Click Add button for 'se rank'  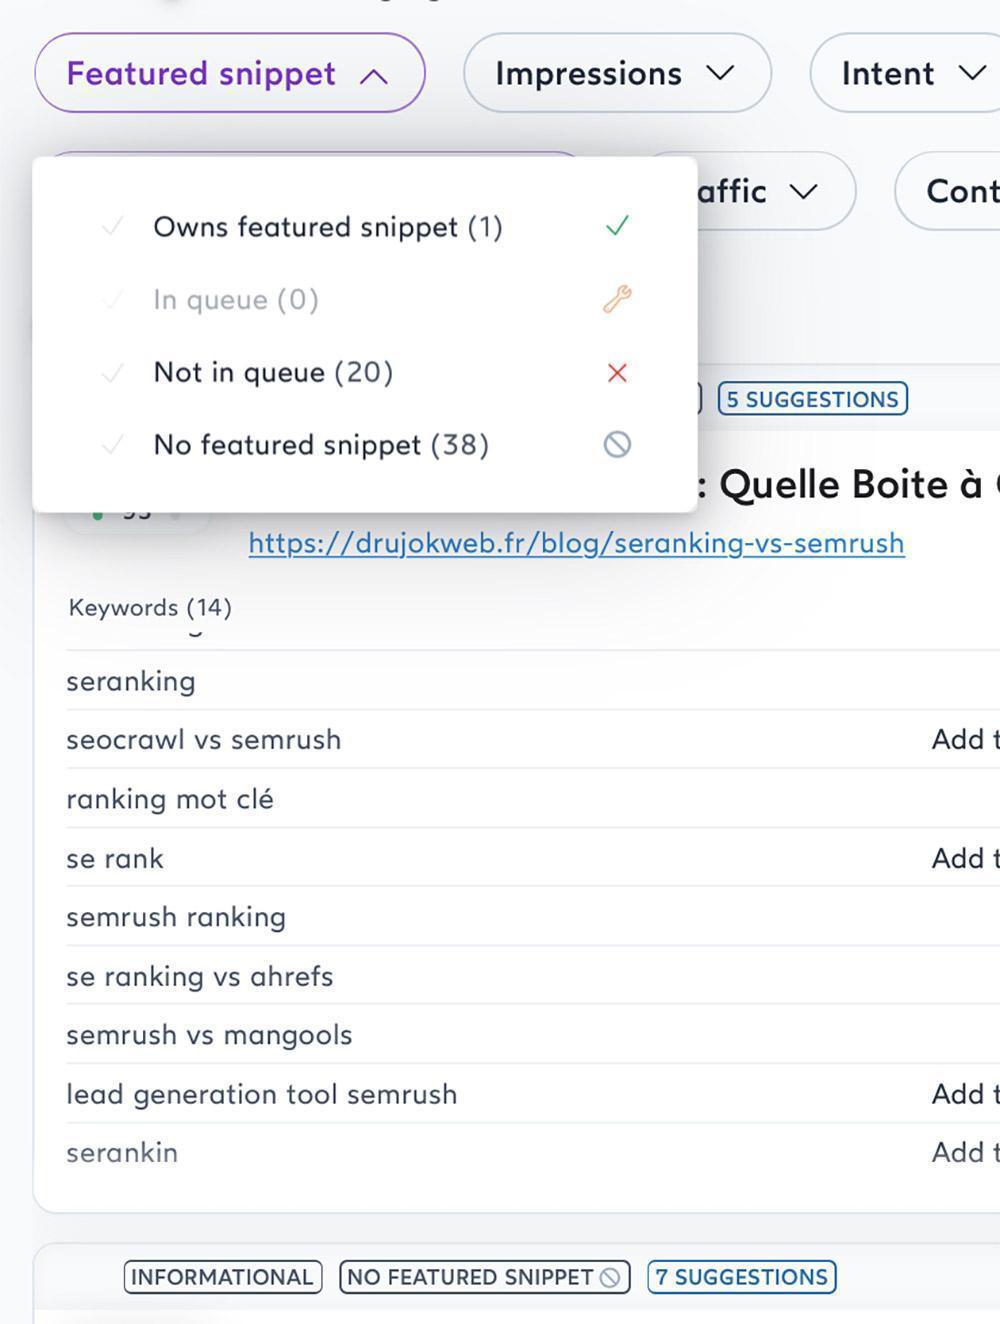tap(965, 858)
